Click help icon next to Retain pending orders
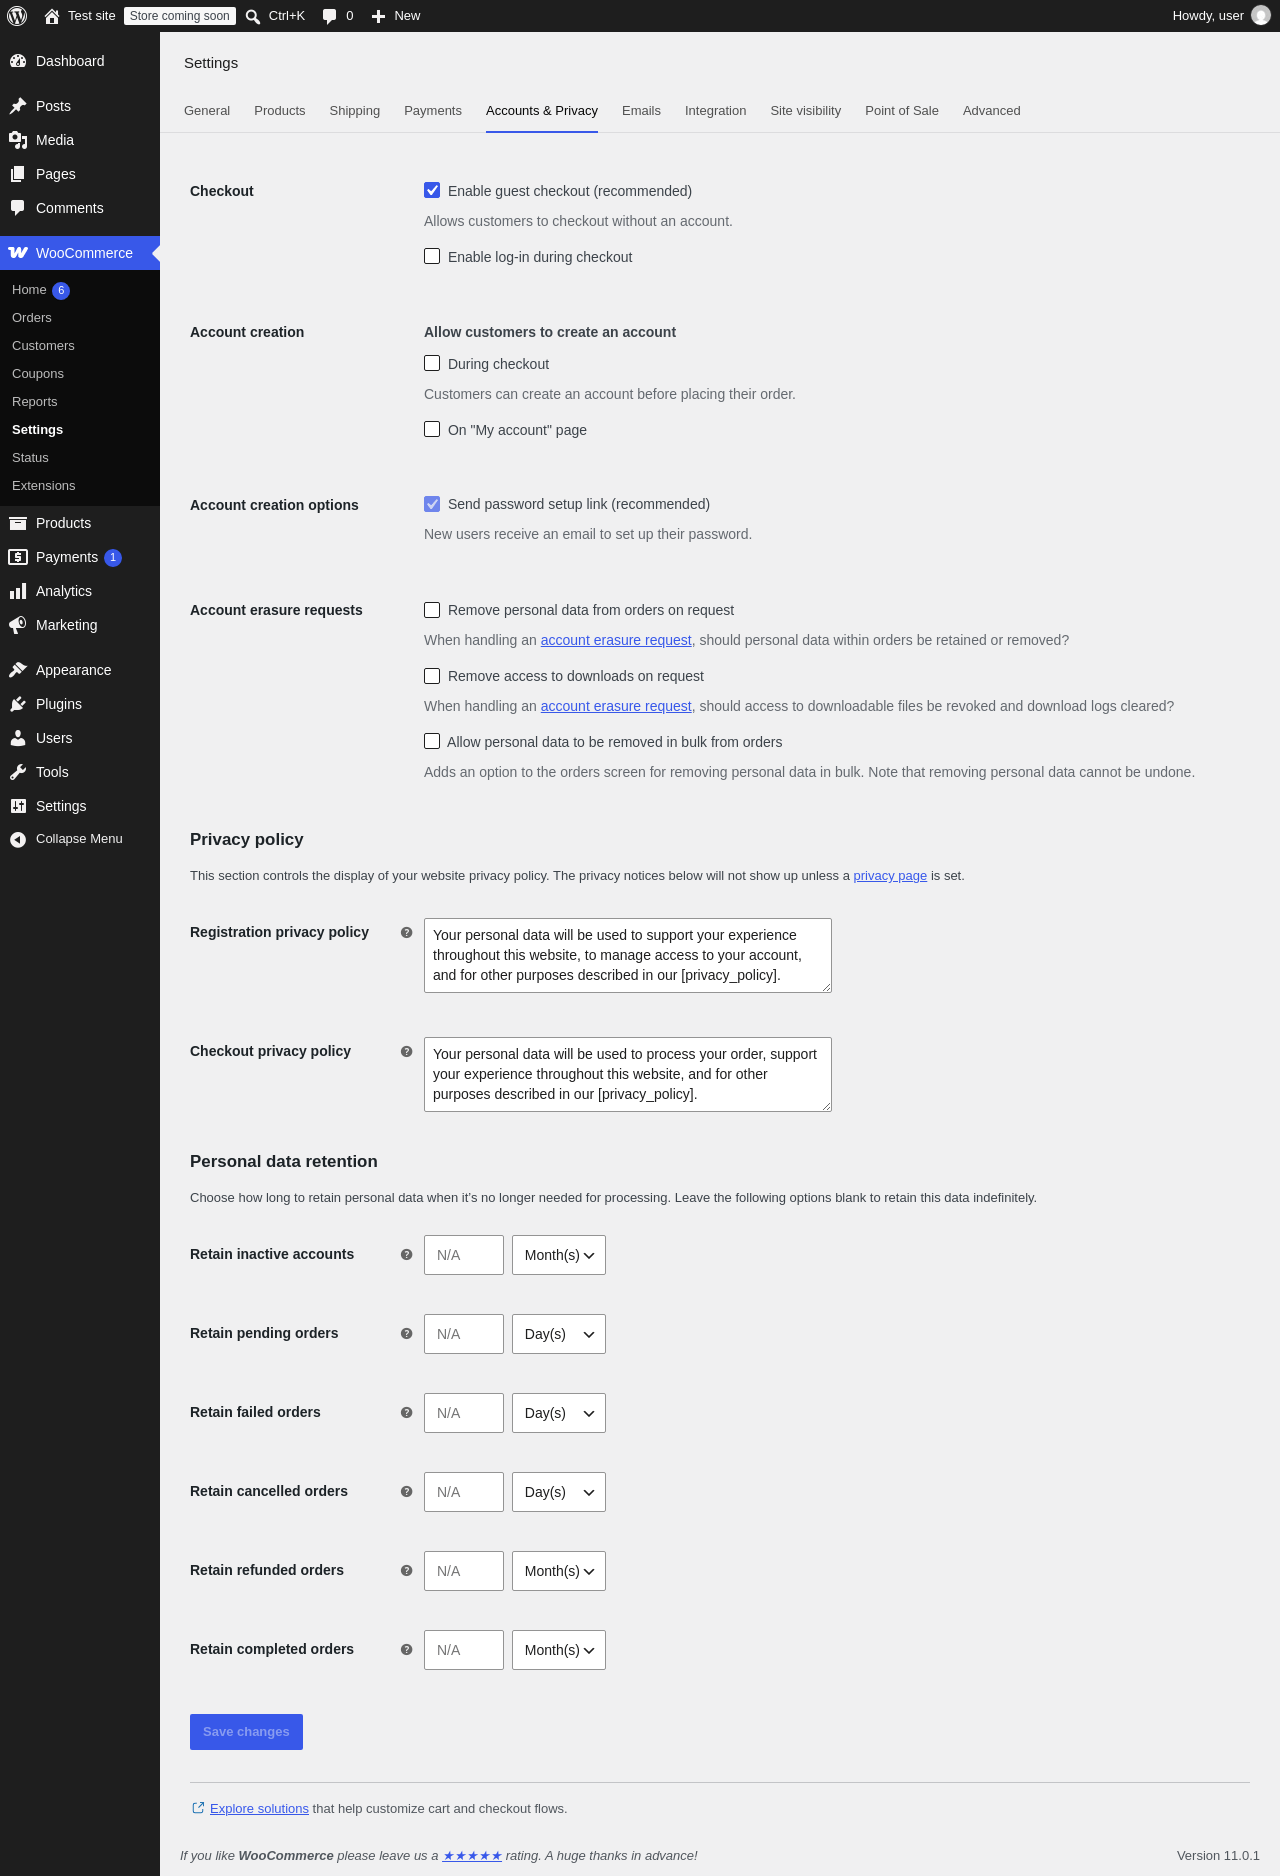This screenshot has height=1876, width=1280. click(406, 1333)
